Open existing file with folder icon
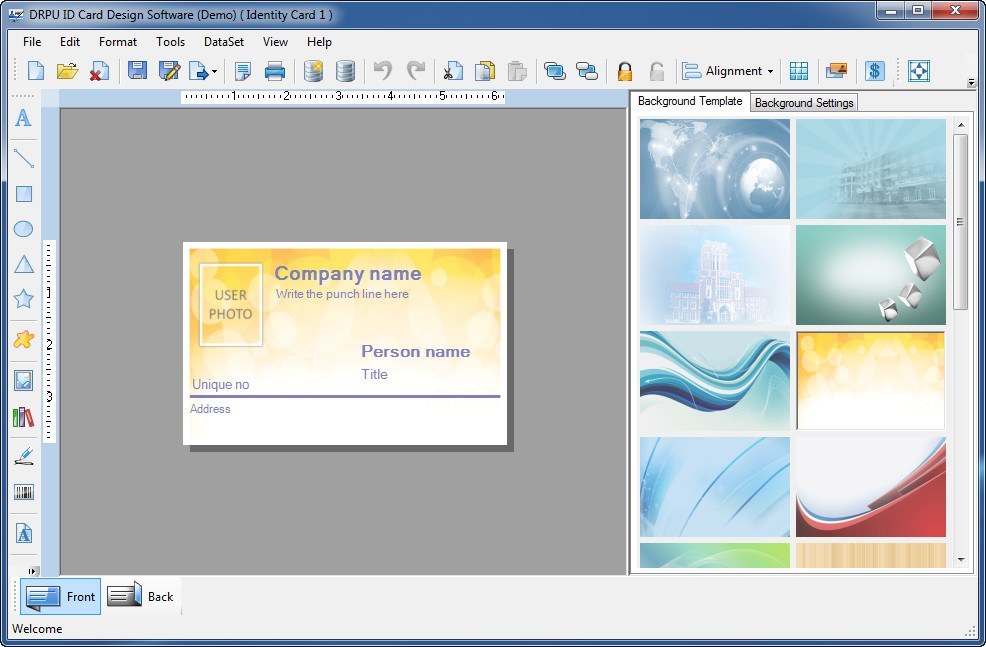Viewport: 986px width, 647px height. tap(67, 71)
